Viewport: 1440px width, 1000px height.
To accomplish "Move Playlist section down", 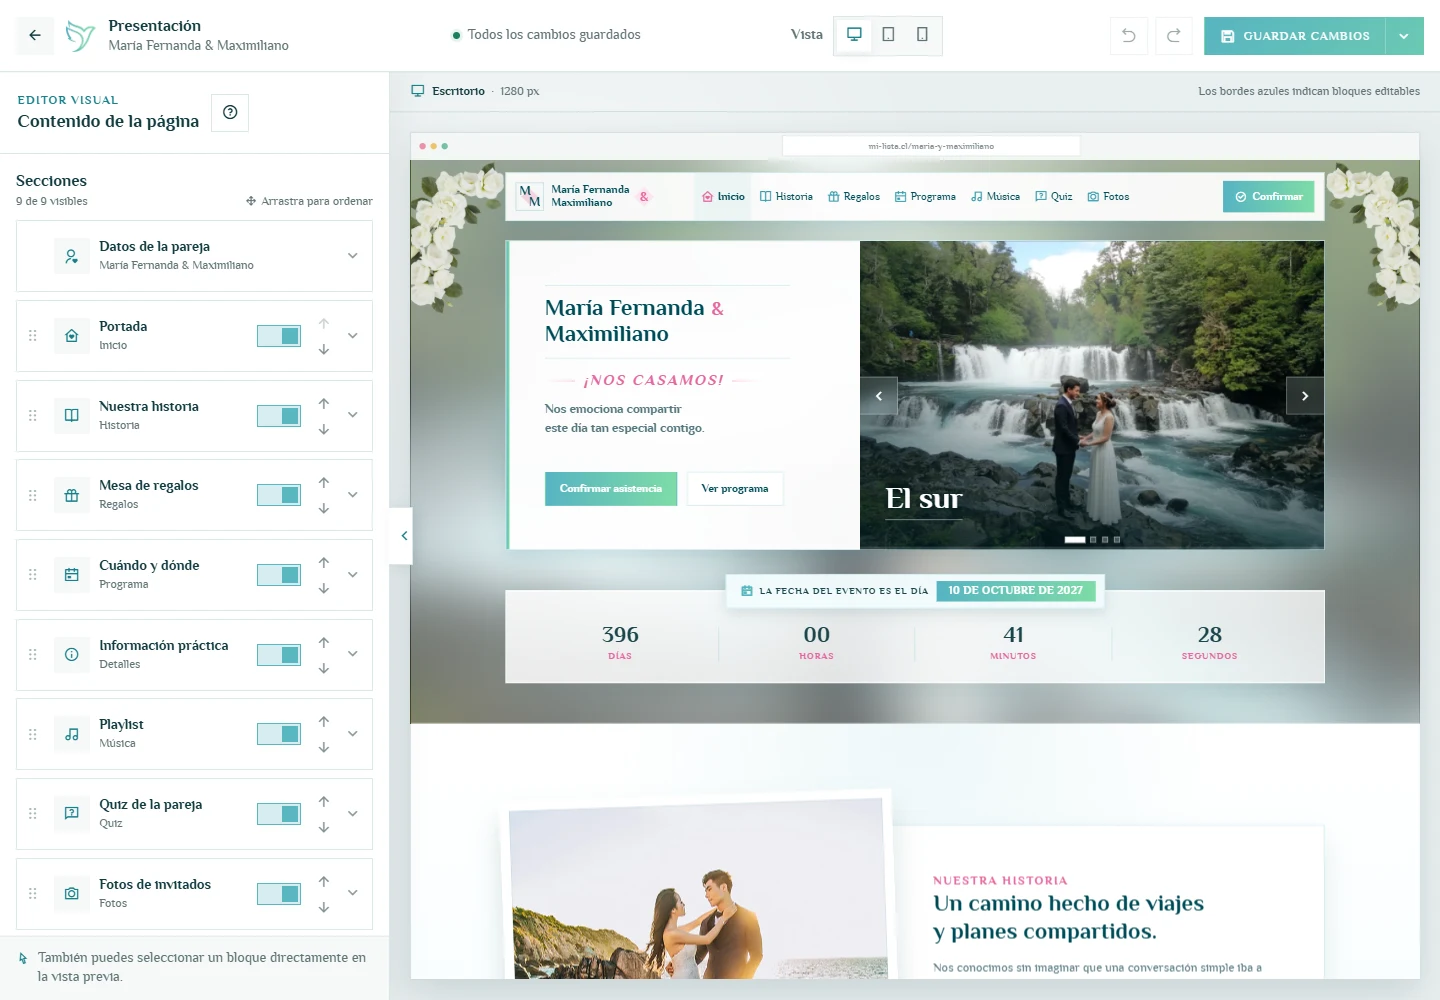I will click(324, 747).
